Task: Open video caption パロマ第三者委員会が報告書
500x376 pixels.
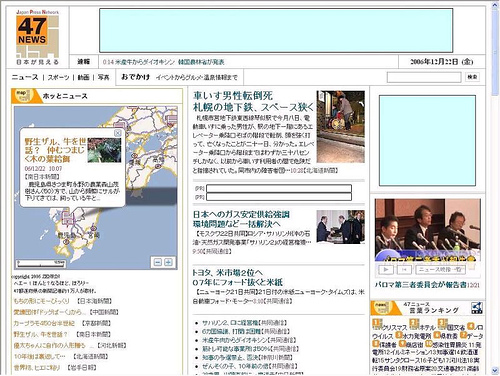Action: coord(421,285)
